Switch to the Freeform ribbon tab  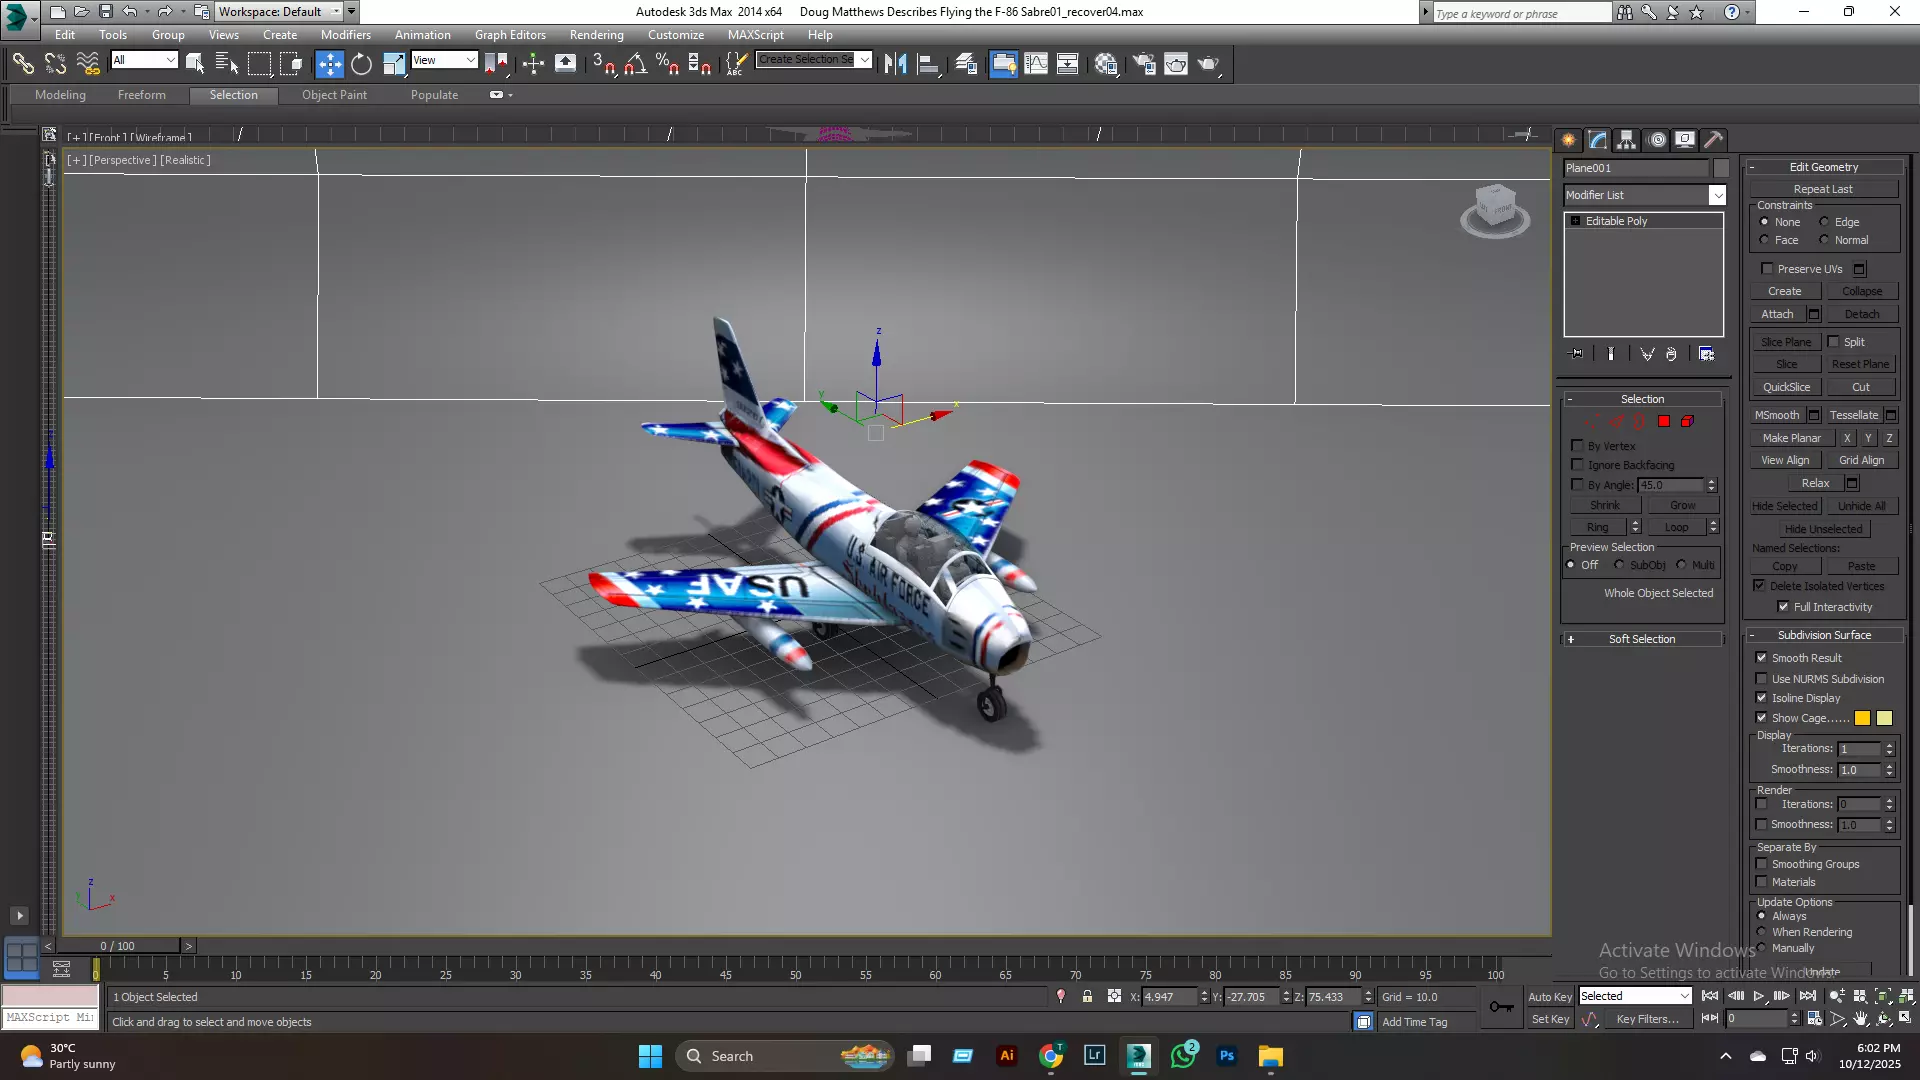(141, 95)
